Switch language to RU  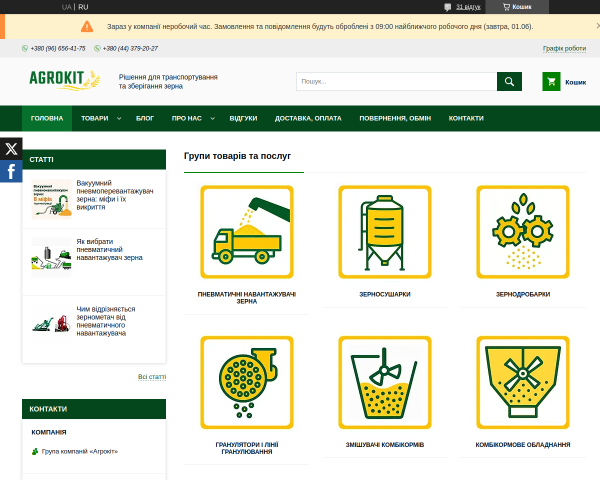pyautogui.click(x=83, y=7)
